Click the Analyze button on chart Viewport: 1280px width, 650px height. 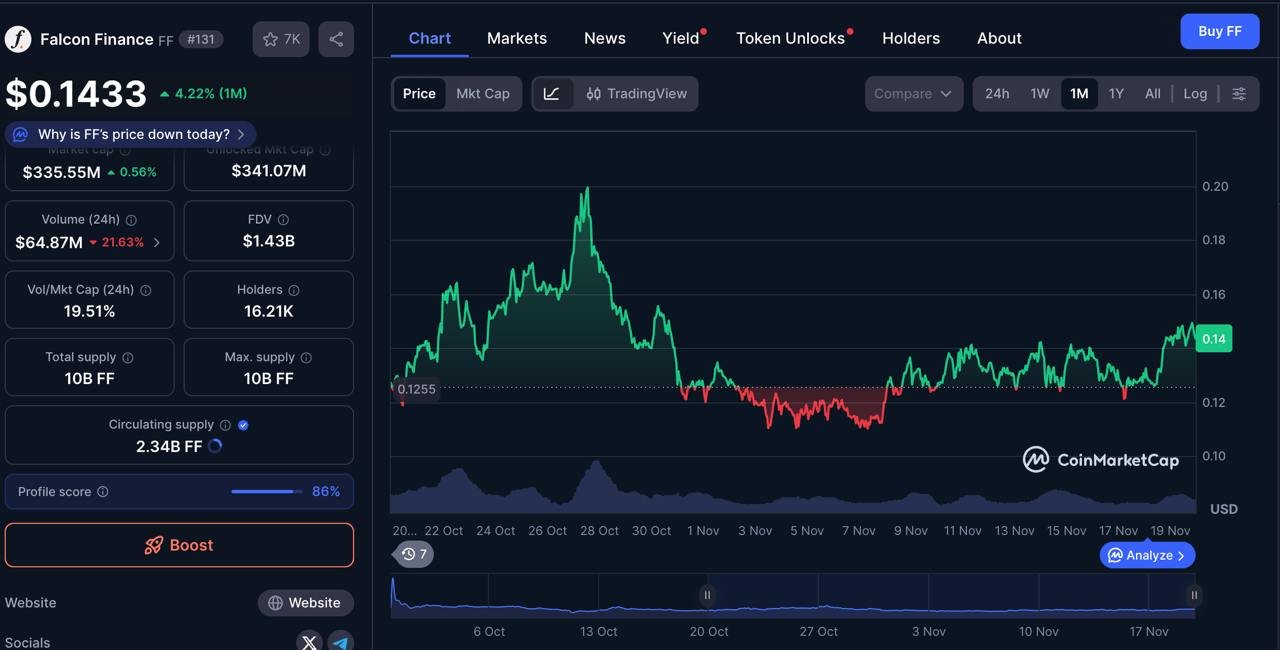(1147, 555)
